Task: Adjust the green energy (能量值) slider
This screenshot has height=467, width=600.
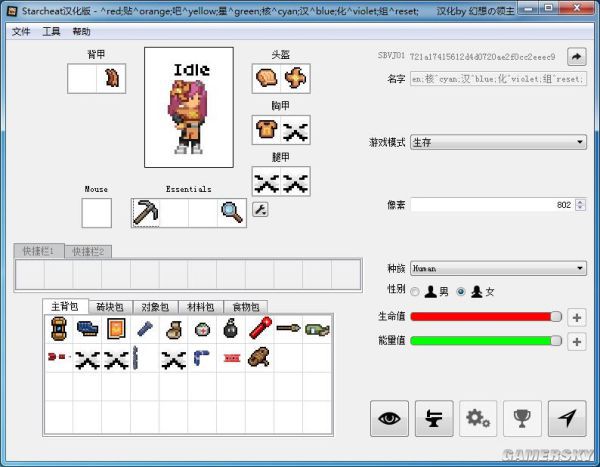Action: (486, 341)
